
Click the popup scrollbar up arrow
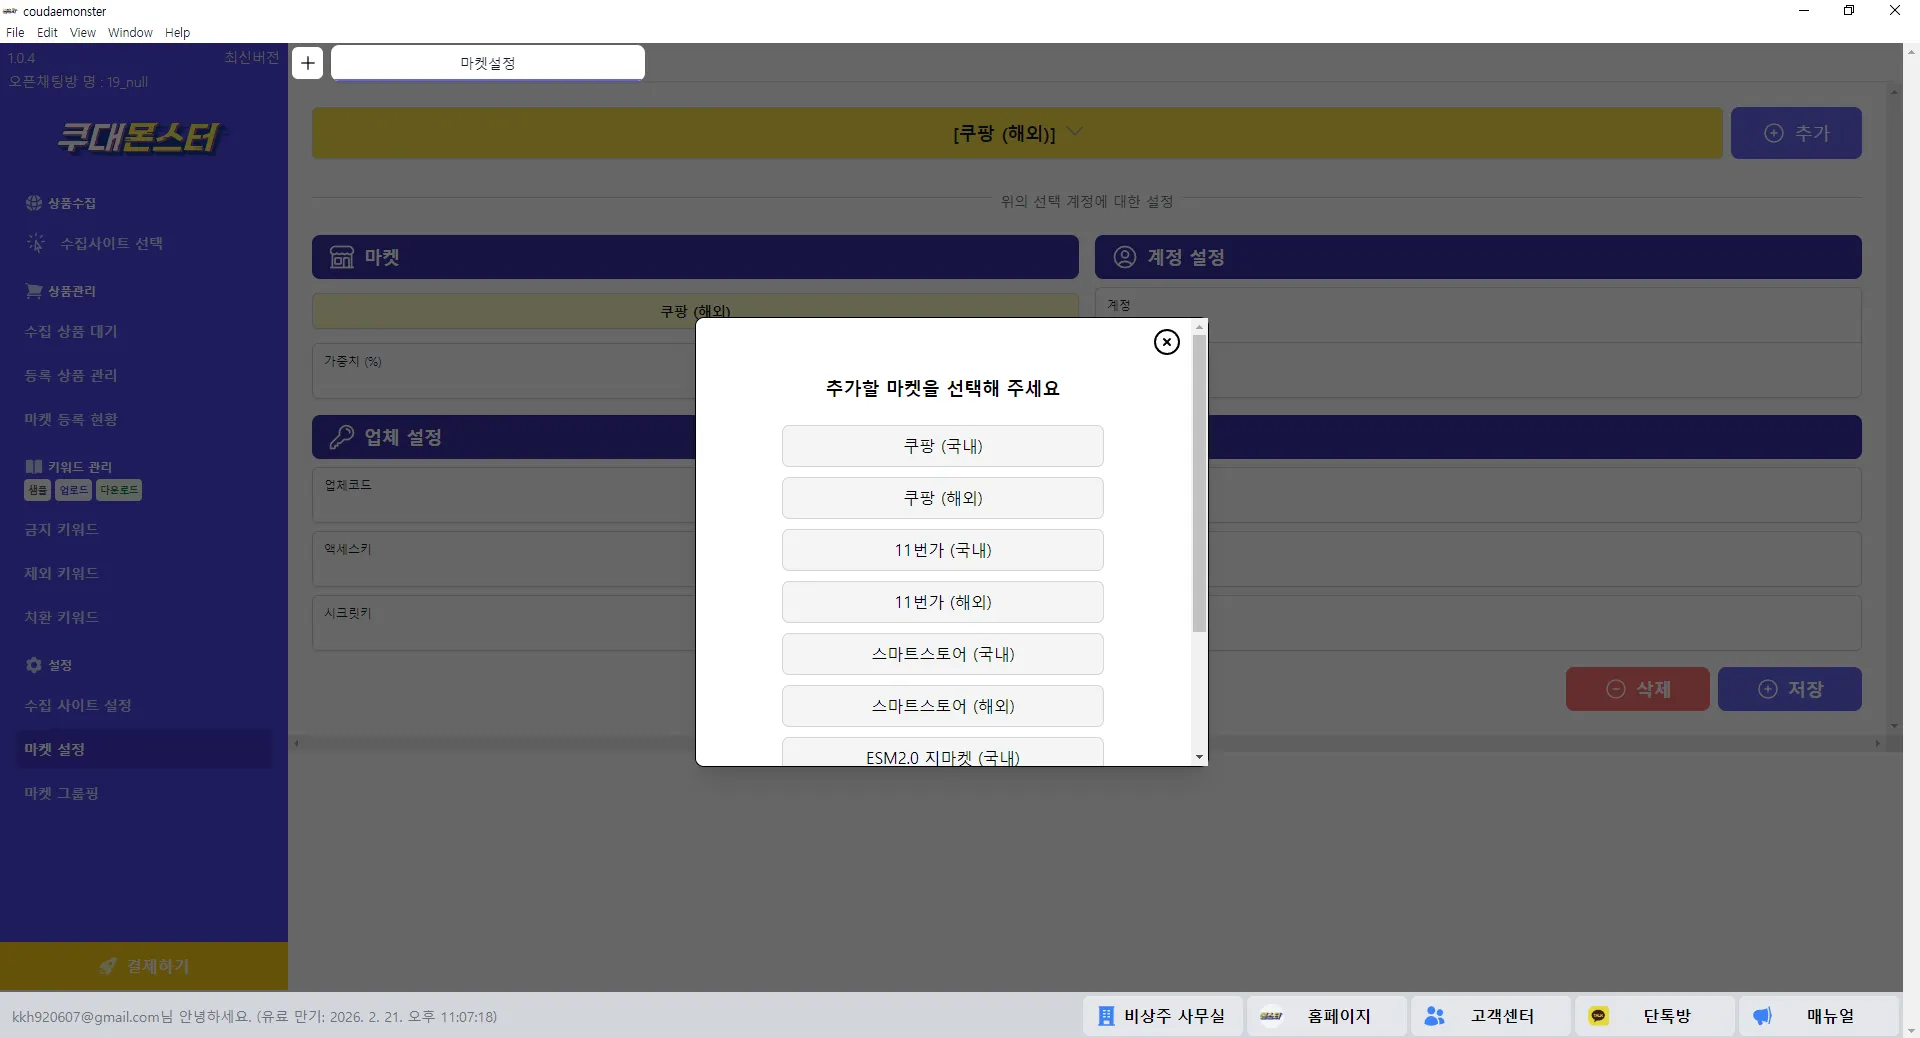[1199, 327]
